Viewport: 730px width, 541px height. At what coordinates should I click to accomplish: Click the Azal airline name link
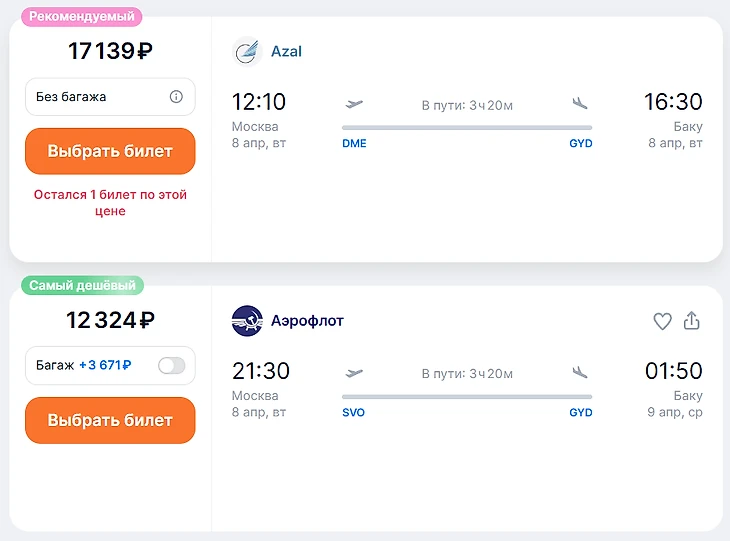[x=286, y=51]
